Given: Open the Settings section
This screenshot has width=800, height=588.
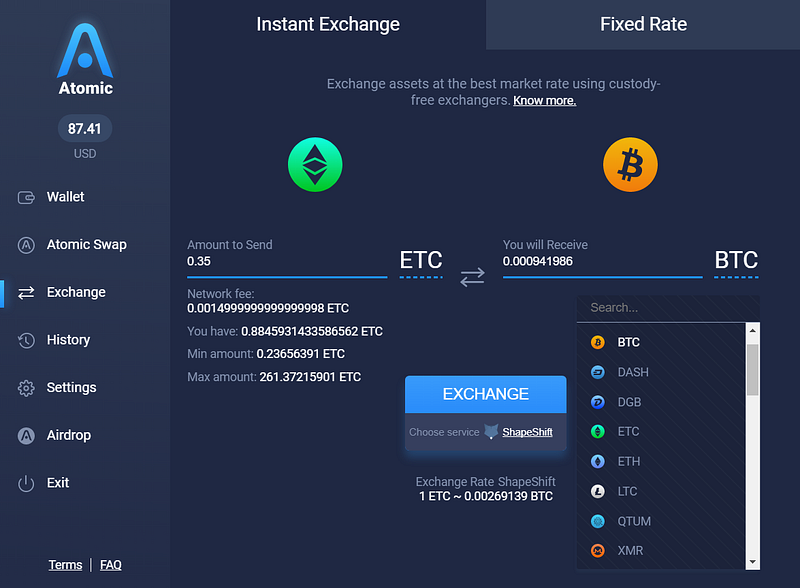Looking at the screenshot, I should (71, 388).
